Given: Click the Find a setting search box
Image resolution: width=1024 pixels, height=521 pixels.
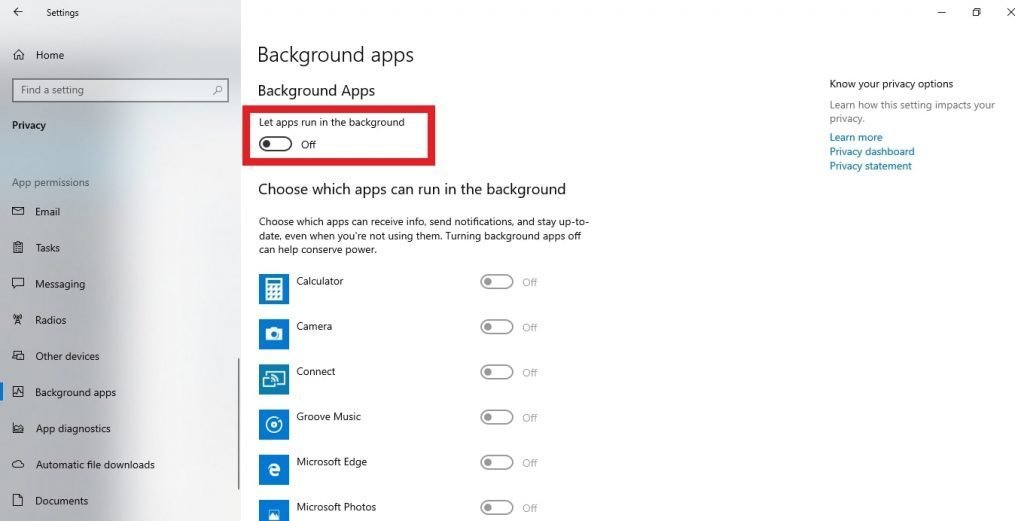Looking at the screenshot, I should 110,90.
